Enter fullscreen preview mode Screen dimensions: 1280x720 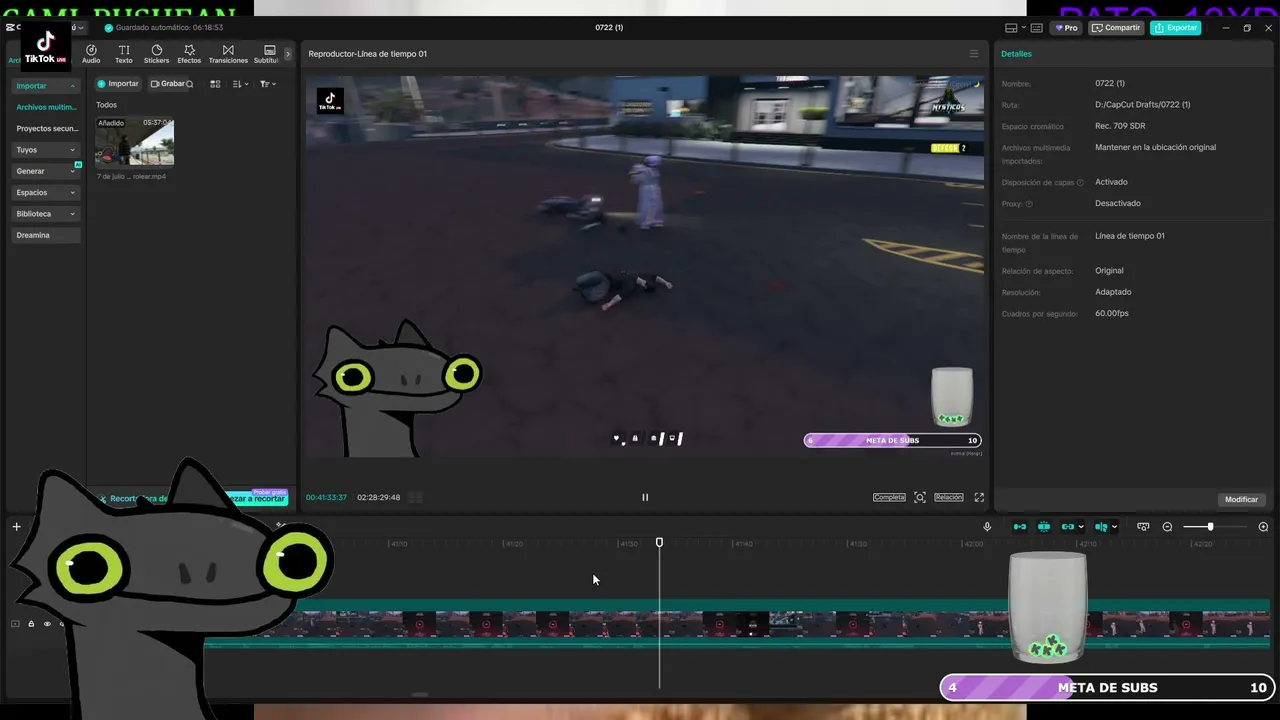(x=979, y=497)
